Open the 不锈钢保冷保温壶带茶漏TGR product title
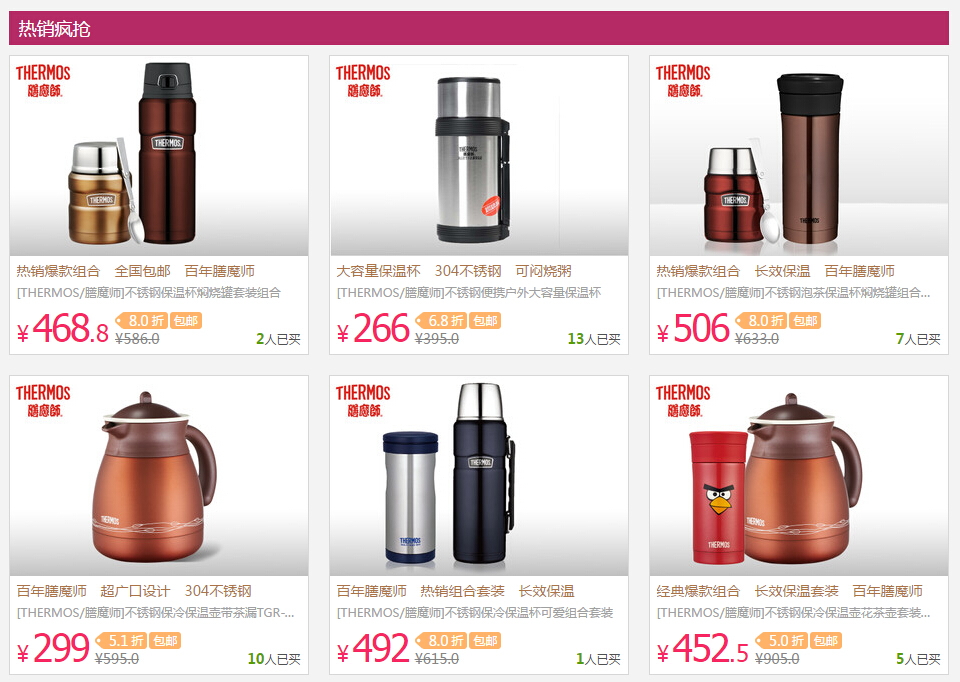This screenshot has width=960, height=682. [x=156, y=613]
